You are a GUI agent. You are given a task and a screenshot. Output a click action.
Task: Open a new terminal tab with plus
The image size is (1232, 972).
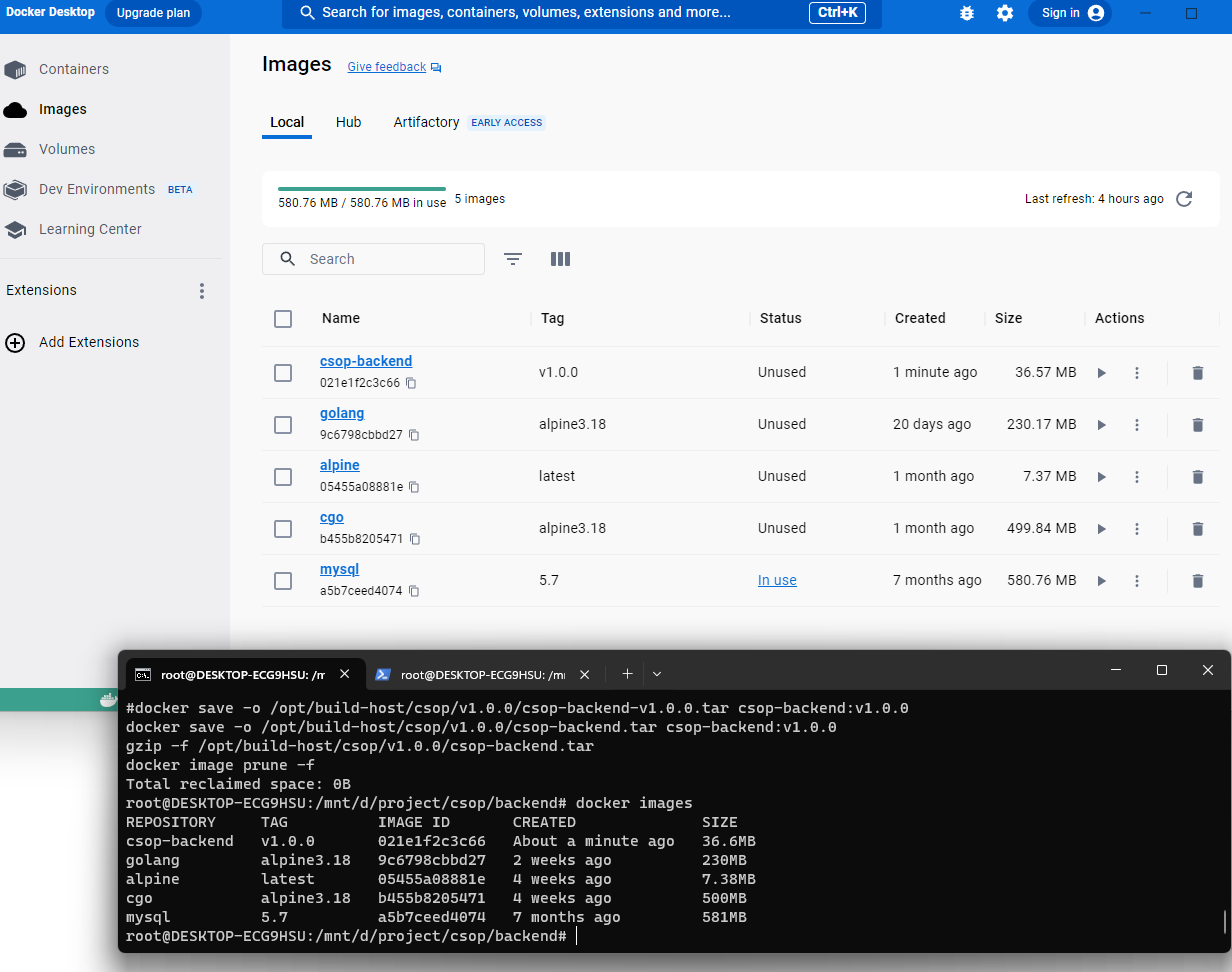(x=627, y=674)
